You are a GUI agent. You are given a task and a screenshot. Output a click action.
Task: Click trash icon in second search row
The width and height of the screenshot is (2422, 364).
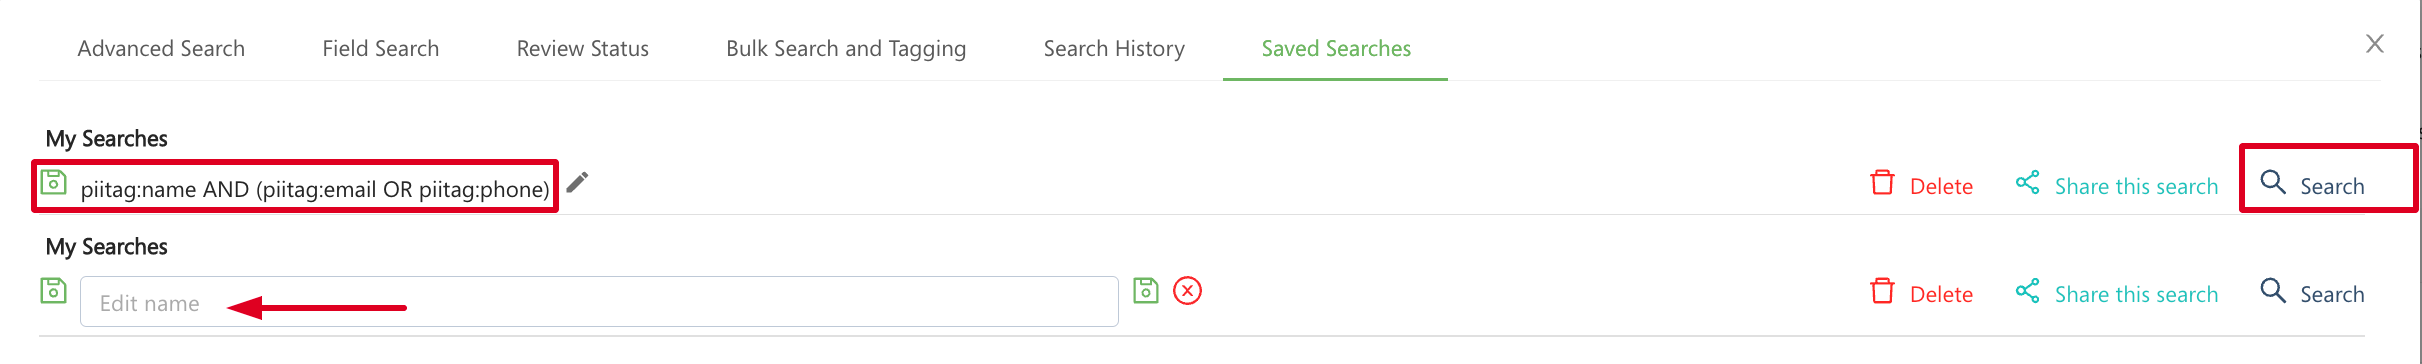1882,290
